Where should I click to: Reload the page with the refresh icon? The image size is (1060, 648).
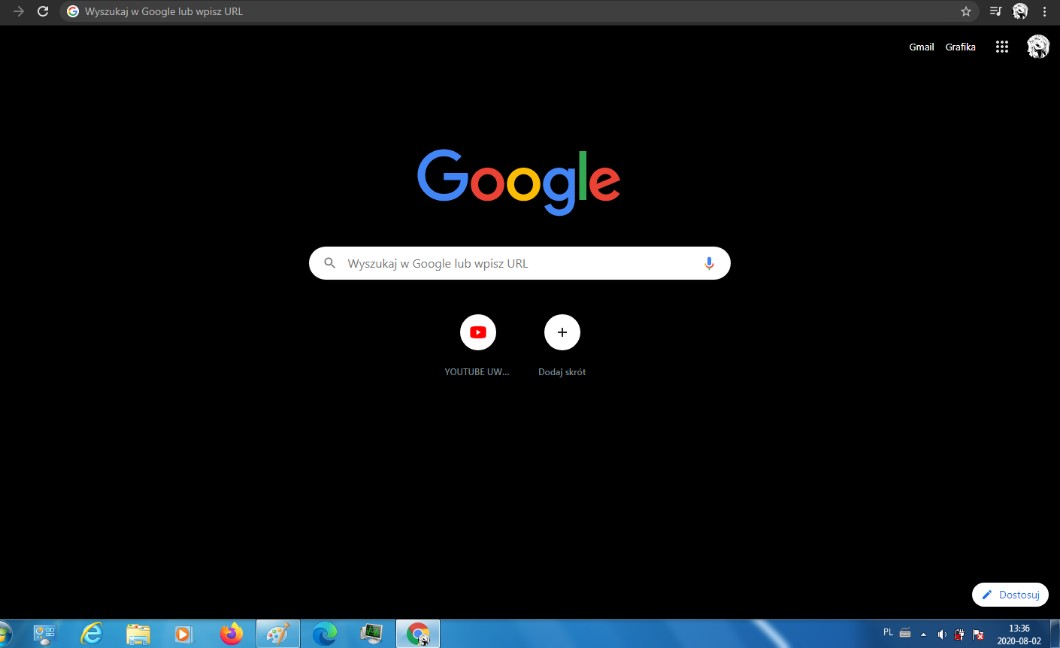[42, 11]
